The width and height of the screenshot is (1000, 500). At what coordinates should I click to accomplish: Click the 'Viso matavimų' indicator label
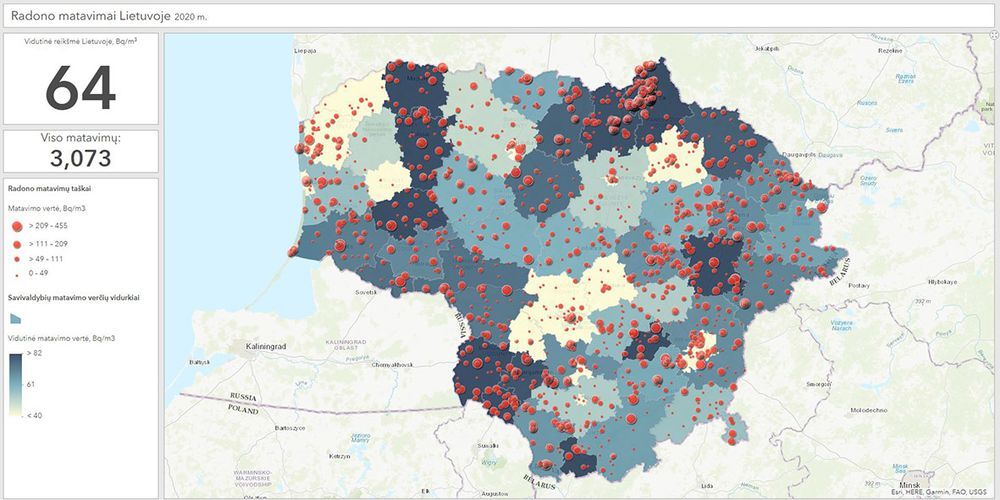pyautogui.click(x=80, y=137)
